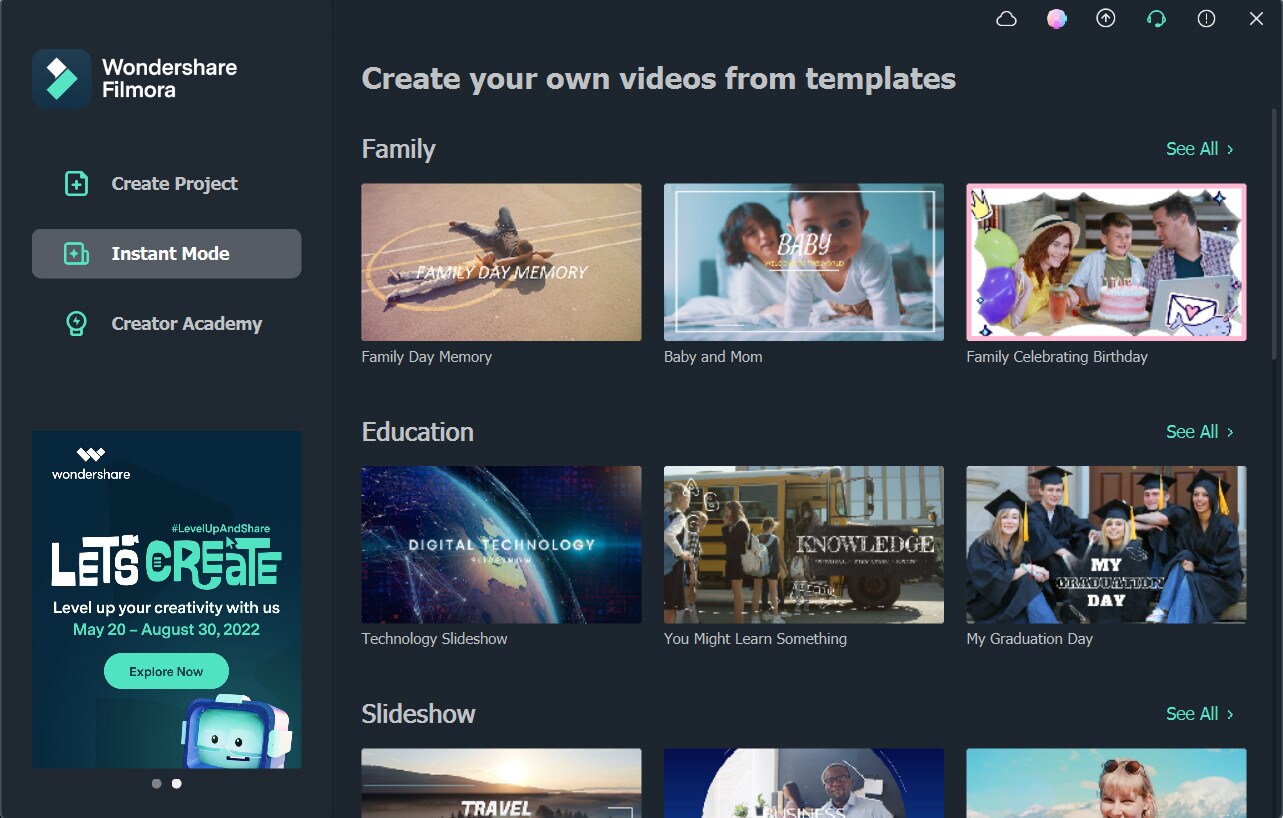Click the robot mascot in the banner
1283x818 pixels.
236,733
